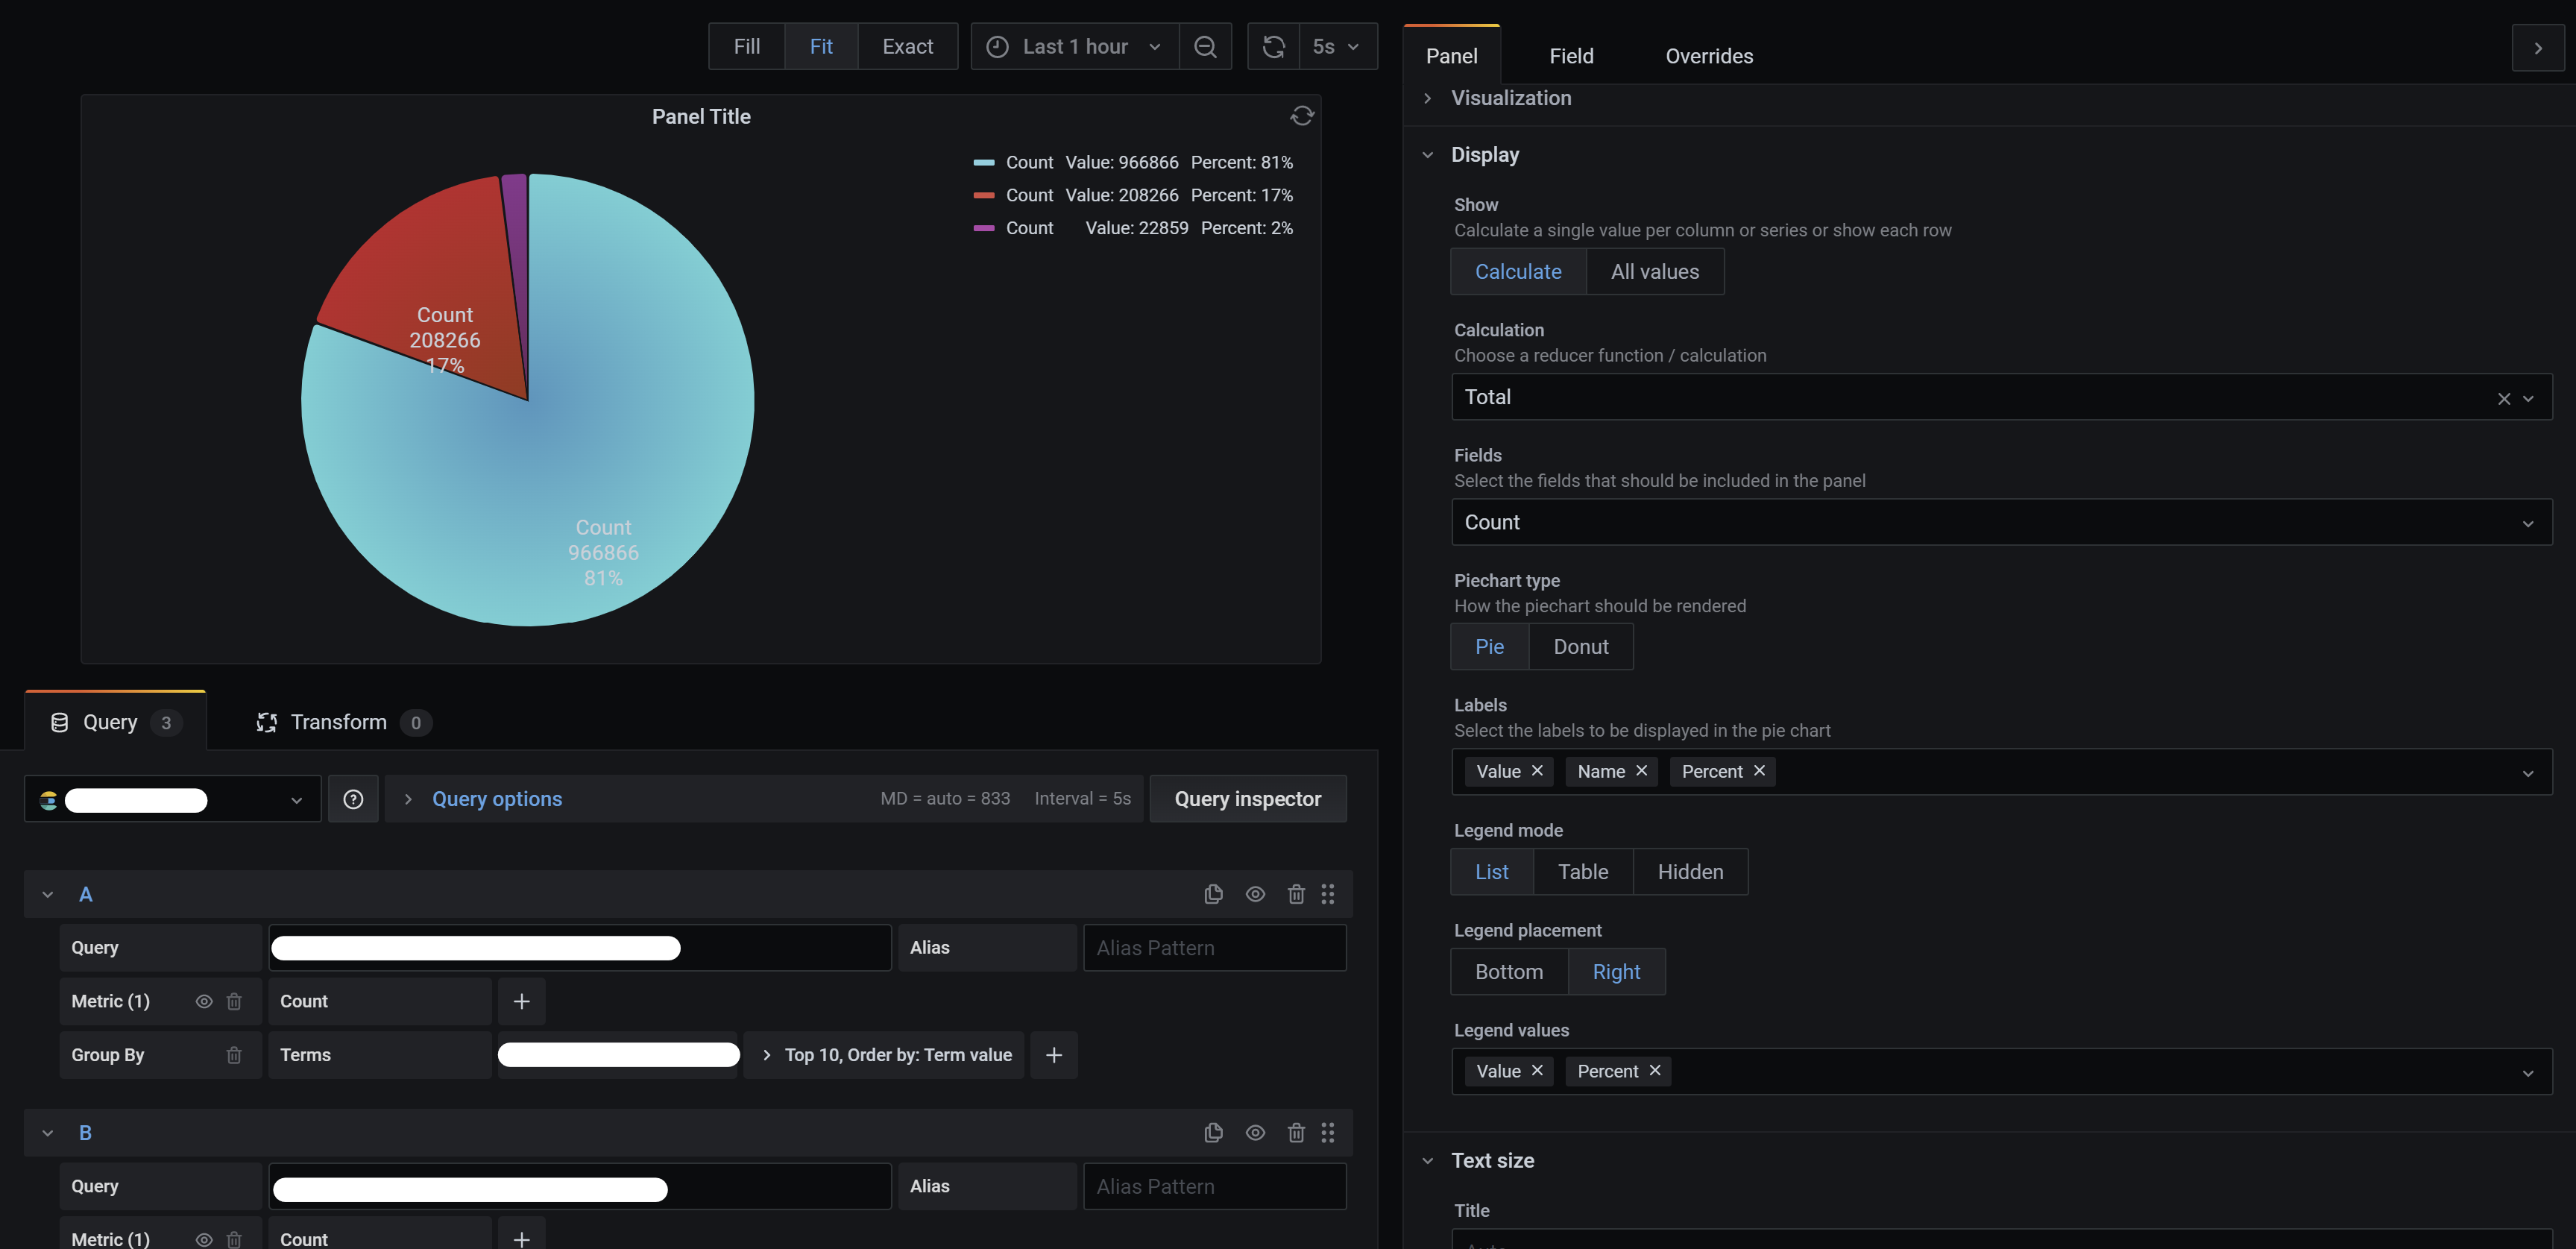
Task: Open the Overrides tab
Action: [x=1709, y=56]
